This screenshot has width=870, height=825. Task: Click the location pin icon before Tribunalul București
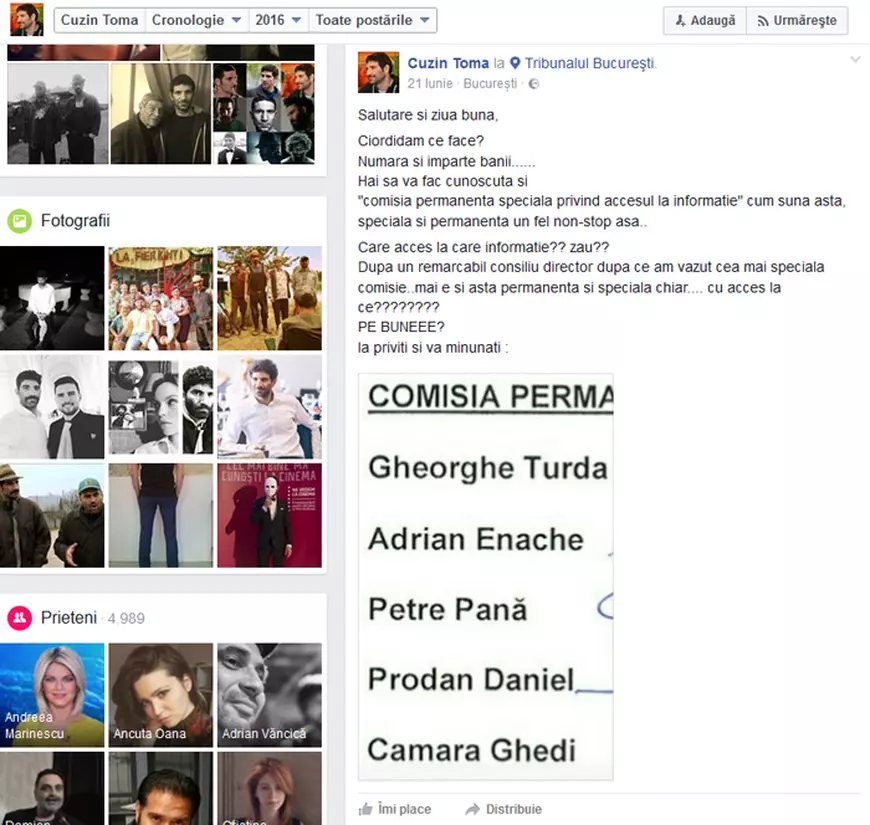(513, 62)
